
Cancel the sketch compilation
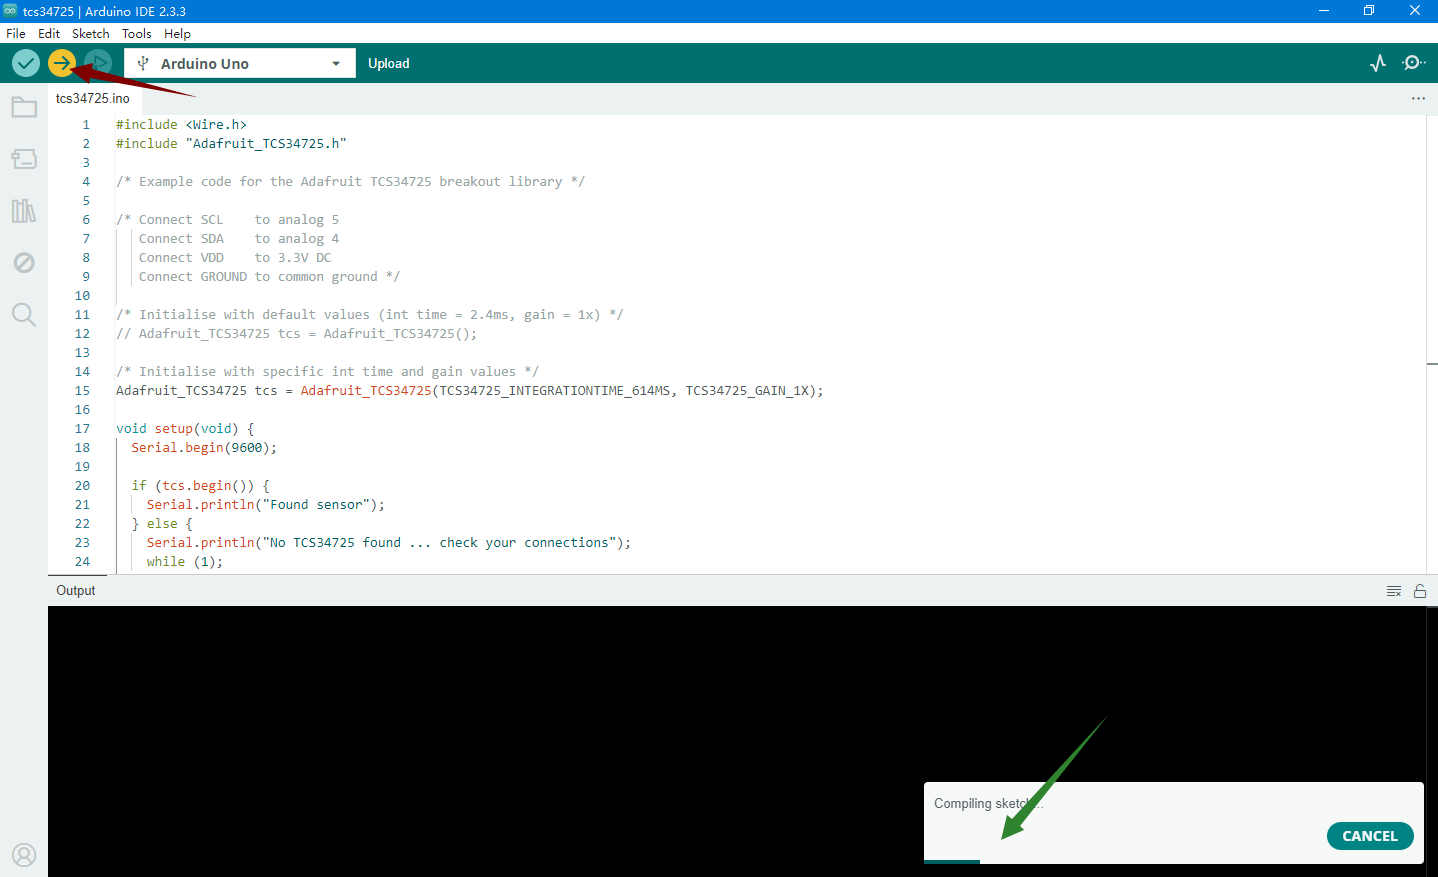click(x=1370, y=836)
